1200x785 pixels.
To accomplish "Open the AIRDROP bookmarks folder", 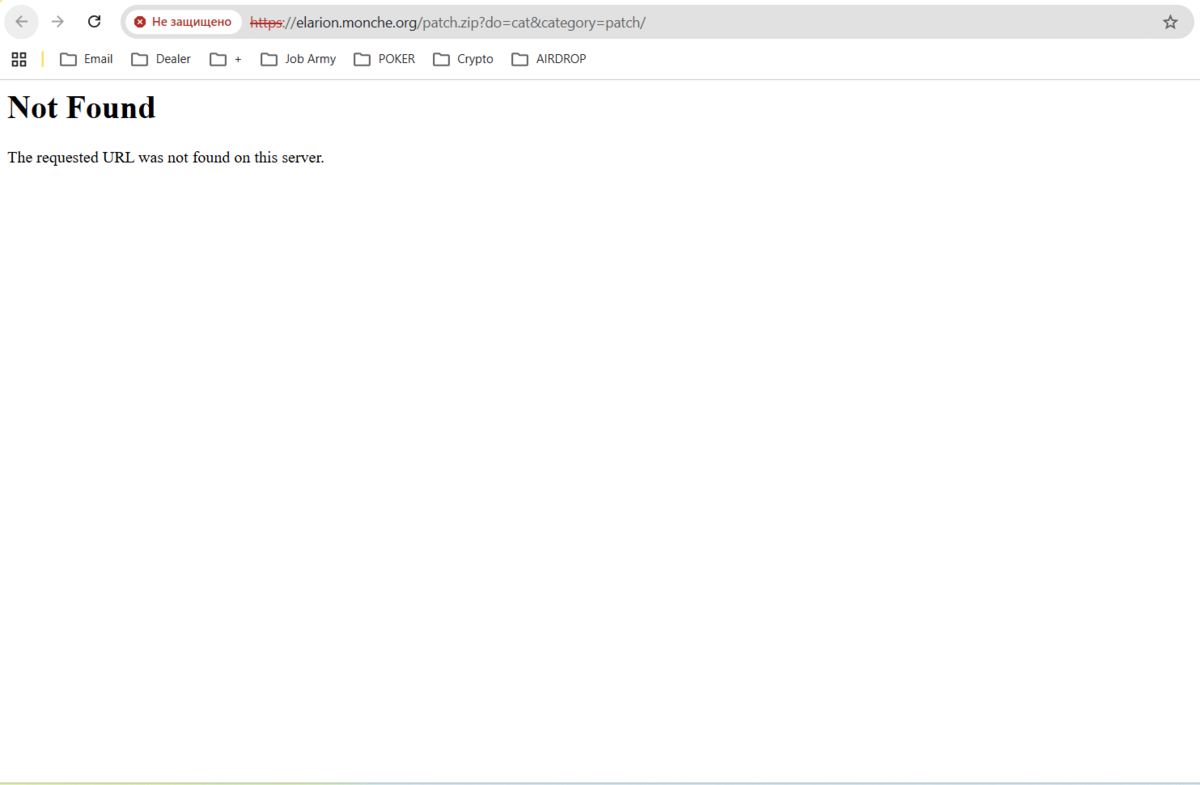I will (548, 59).
